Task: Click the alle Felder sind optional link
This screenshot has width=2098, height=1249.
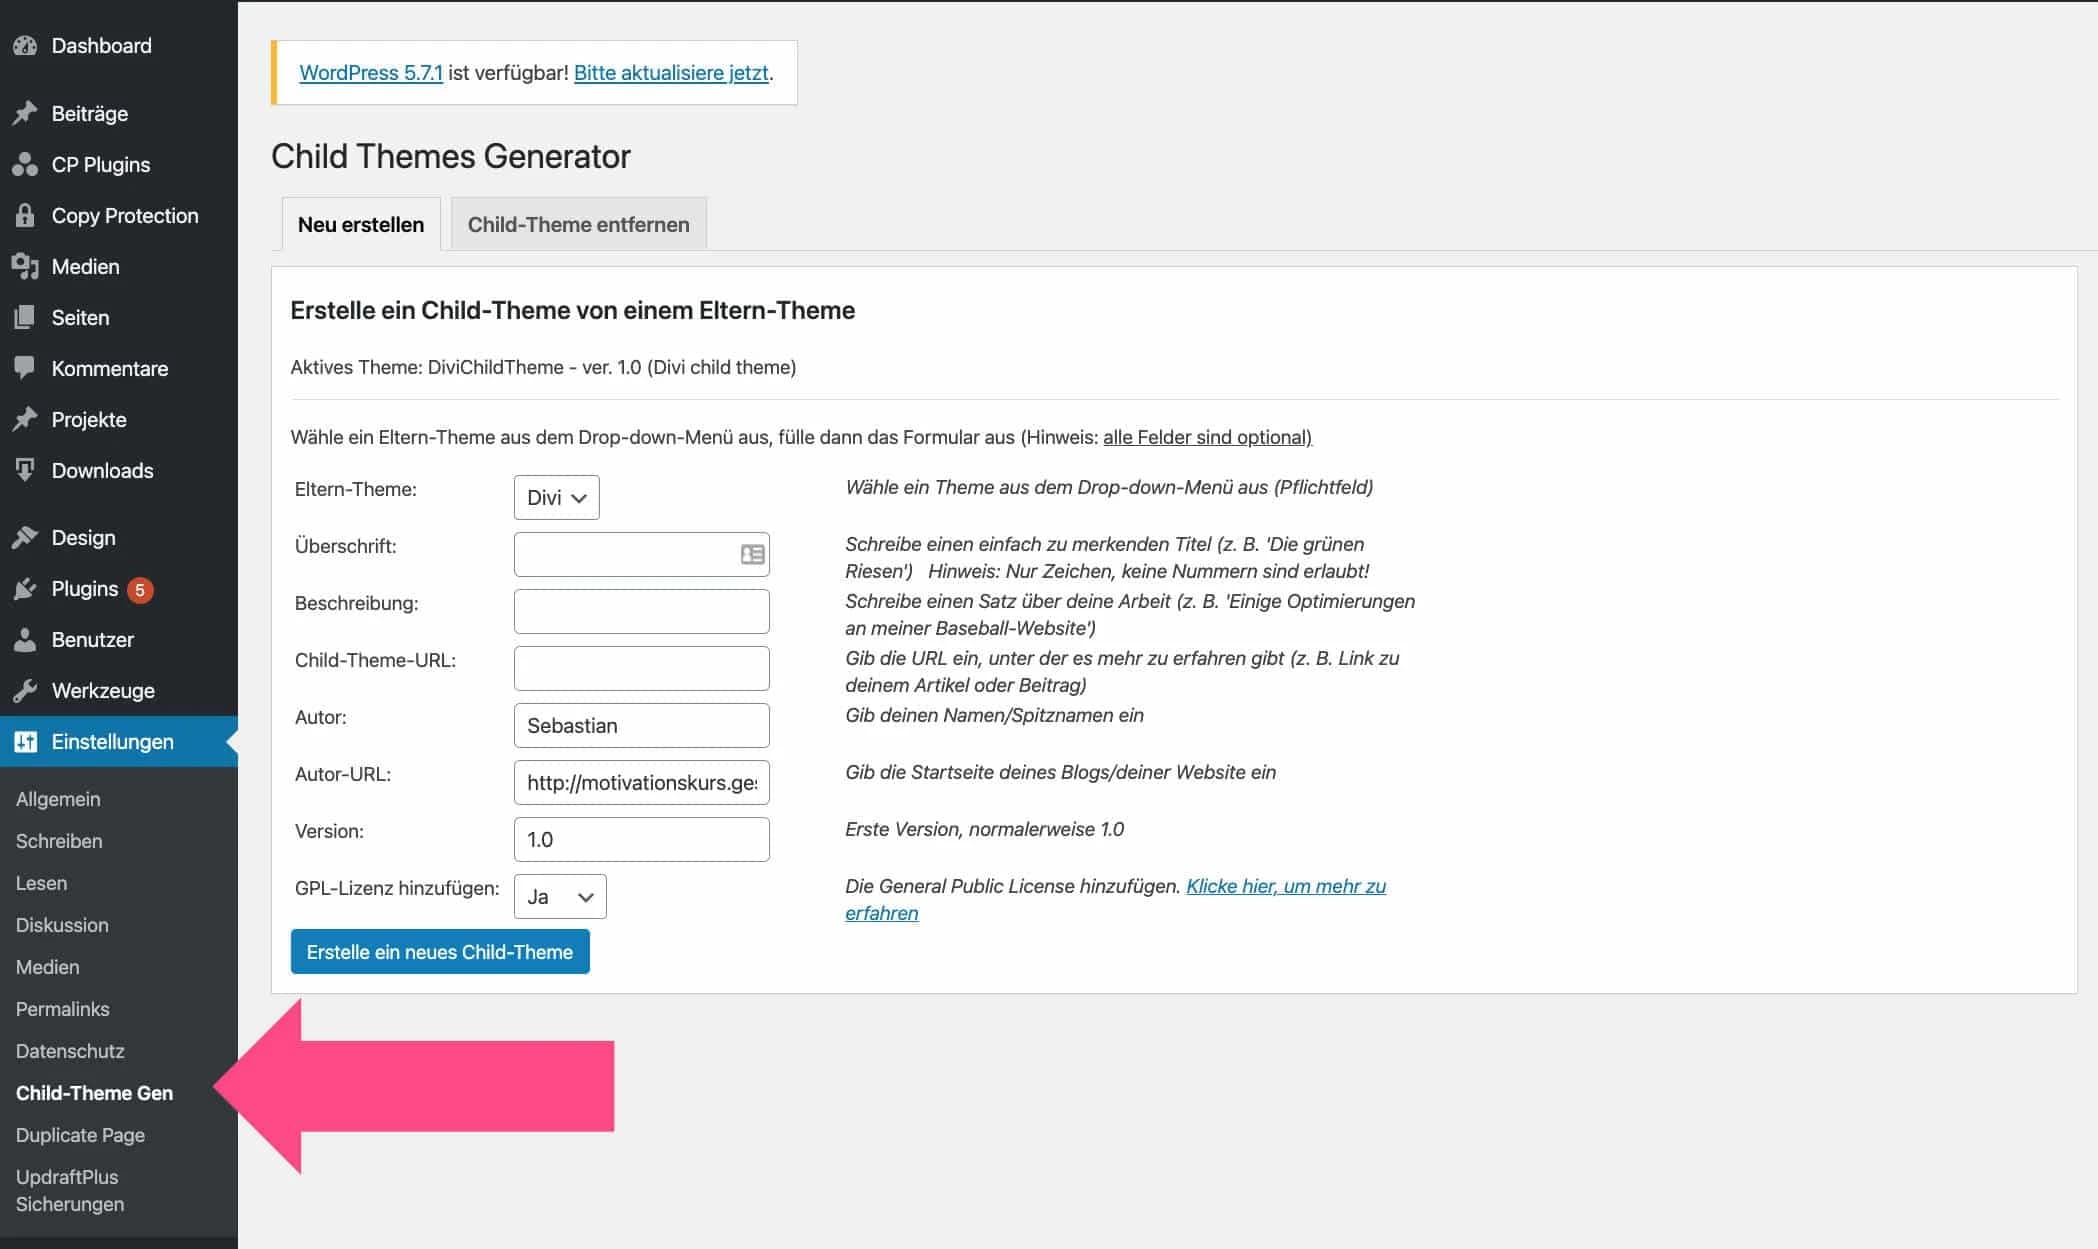Action: (x=1206, y=437)
